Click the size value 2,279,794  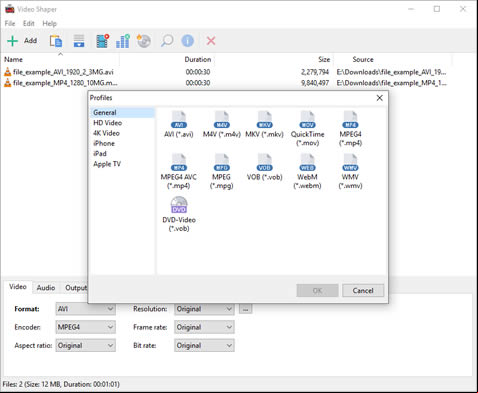coord(315,72)
